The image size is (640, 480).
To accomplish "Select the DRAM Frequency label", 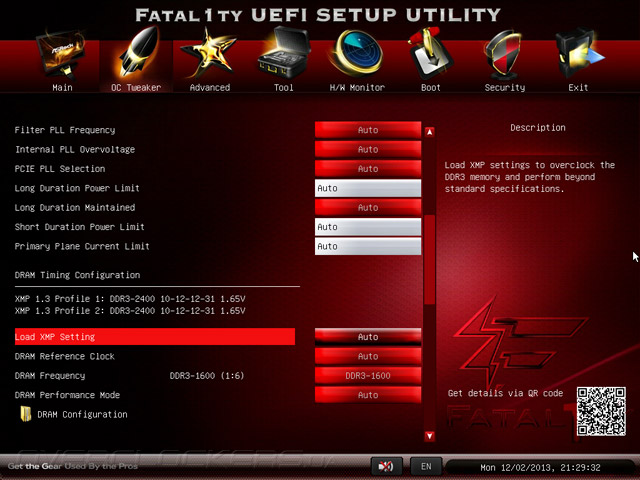I will tap(50, 376).
